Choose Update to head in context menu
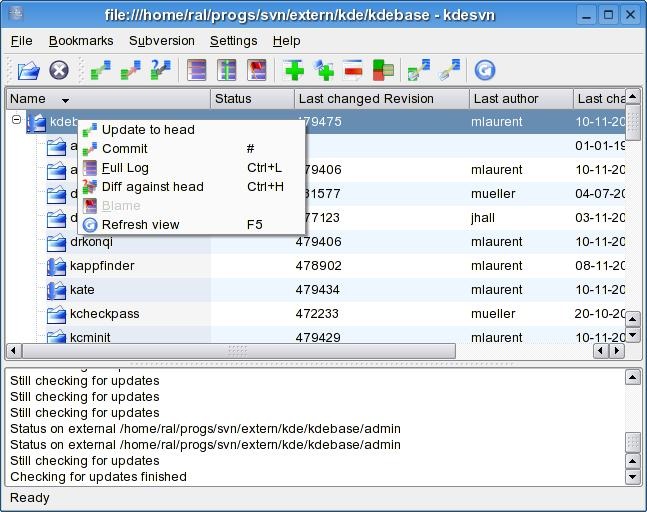The image size is (647, 512). click(191, 130)
